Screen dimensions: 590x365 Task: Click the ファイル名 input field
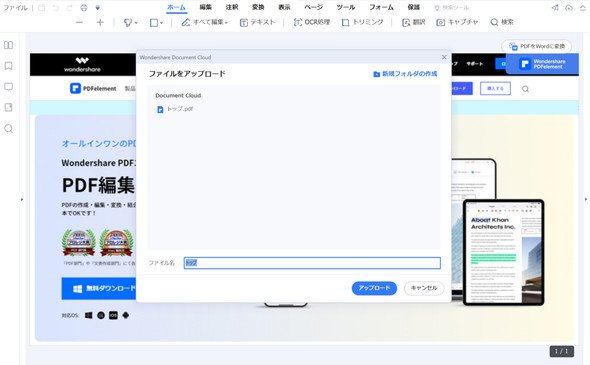click(x=312, y=263)
